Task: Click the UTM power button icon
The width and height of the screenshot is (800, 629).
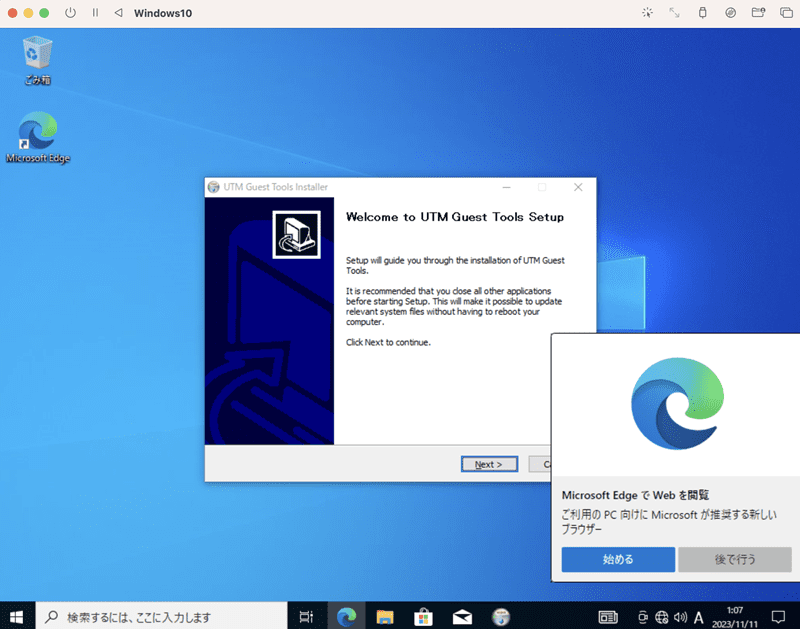Action: click(70, 13)
